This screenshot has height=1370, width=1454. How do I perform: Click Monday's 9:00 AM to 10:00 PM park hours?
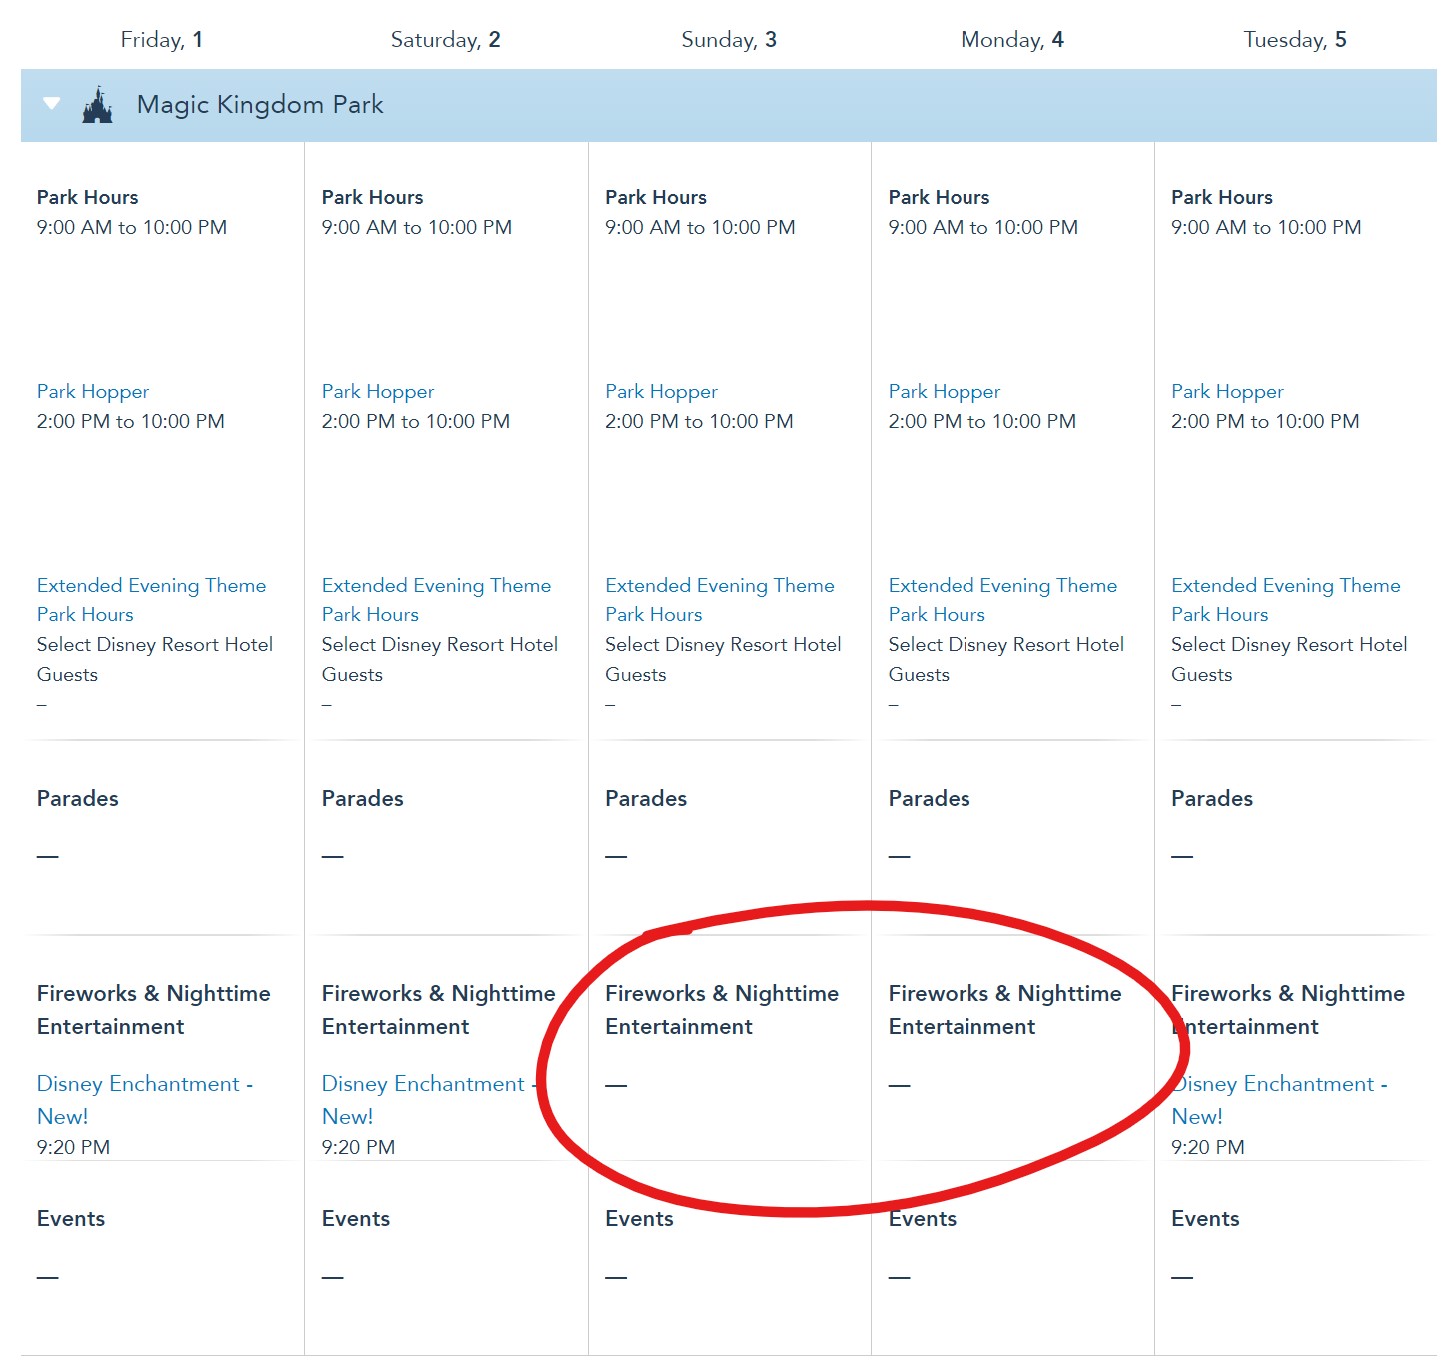click(984, 228)
